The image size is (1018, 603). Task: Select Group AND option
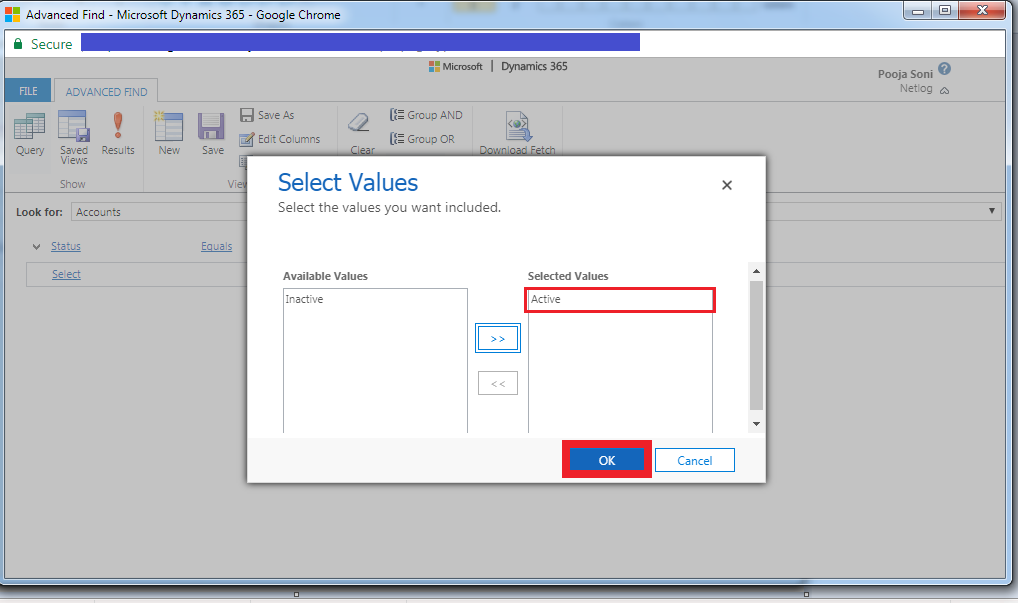426,115
